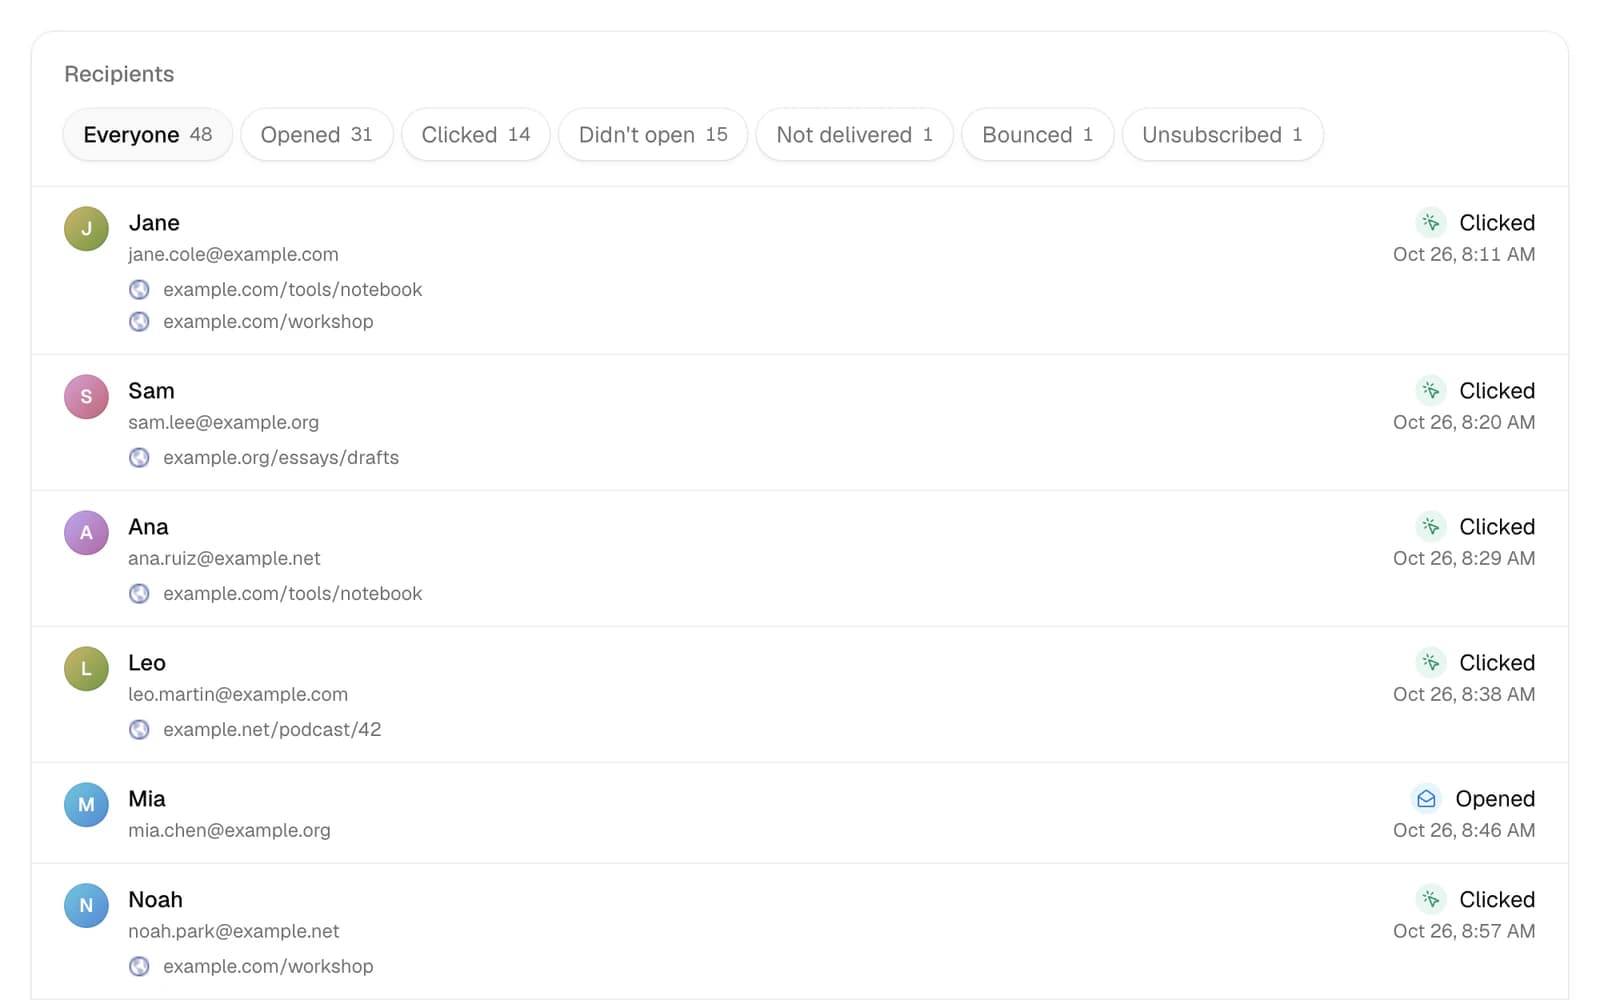Click email noah.park@example.net
This screenshot has width=1600, height=1000.
pyautogui.click(x=233, y=931)
